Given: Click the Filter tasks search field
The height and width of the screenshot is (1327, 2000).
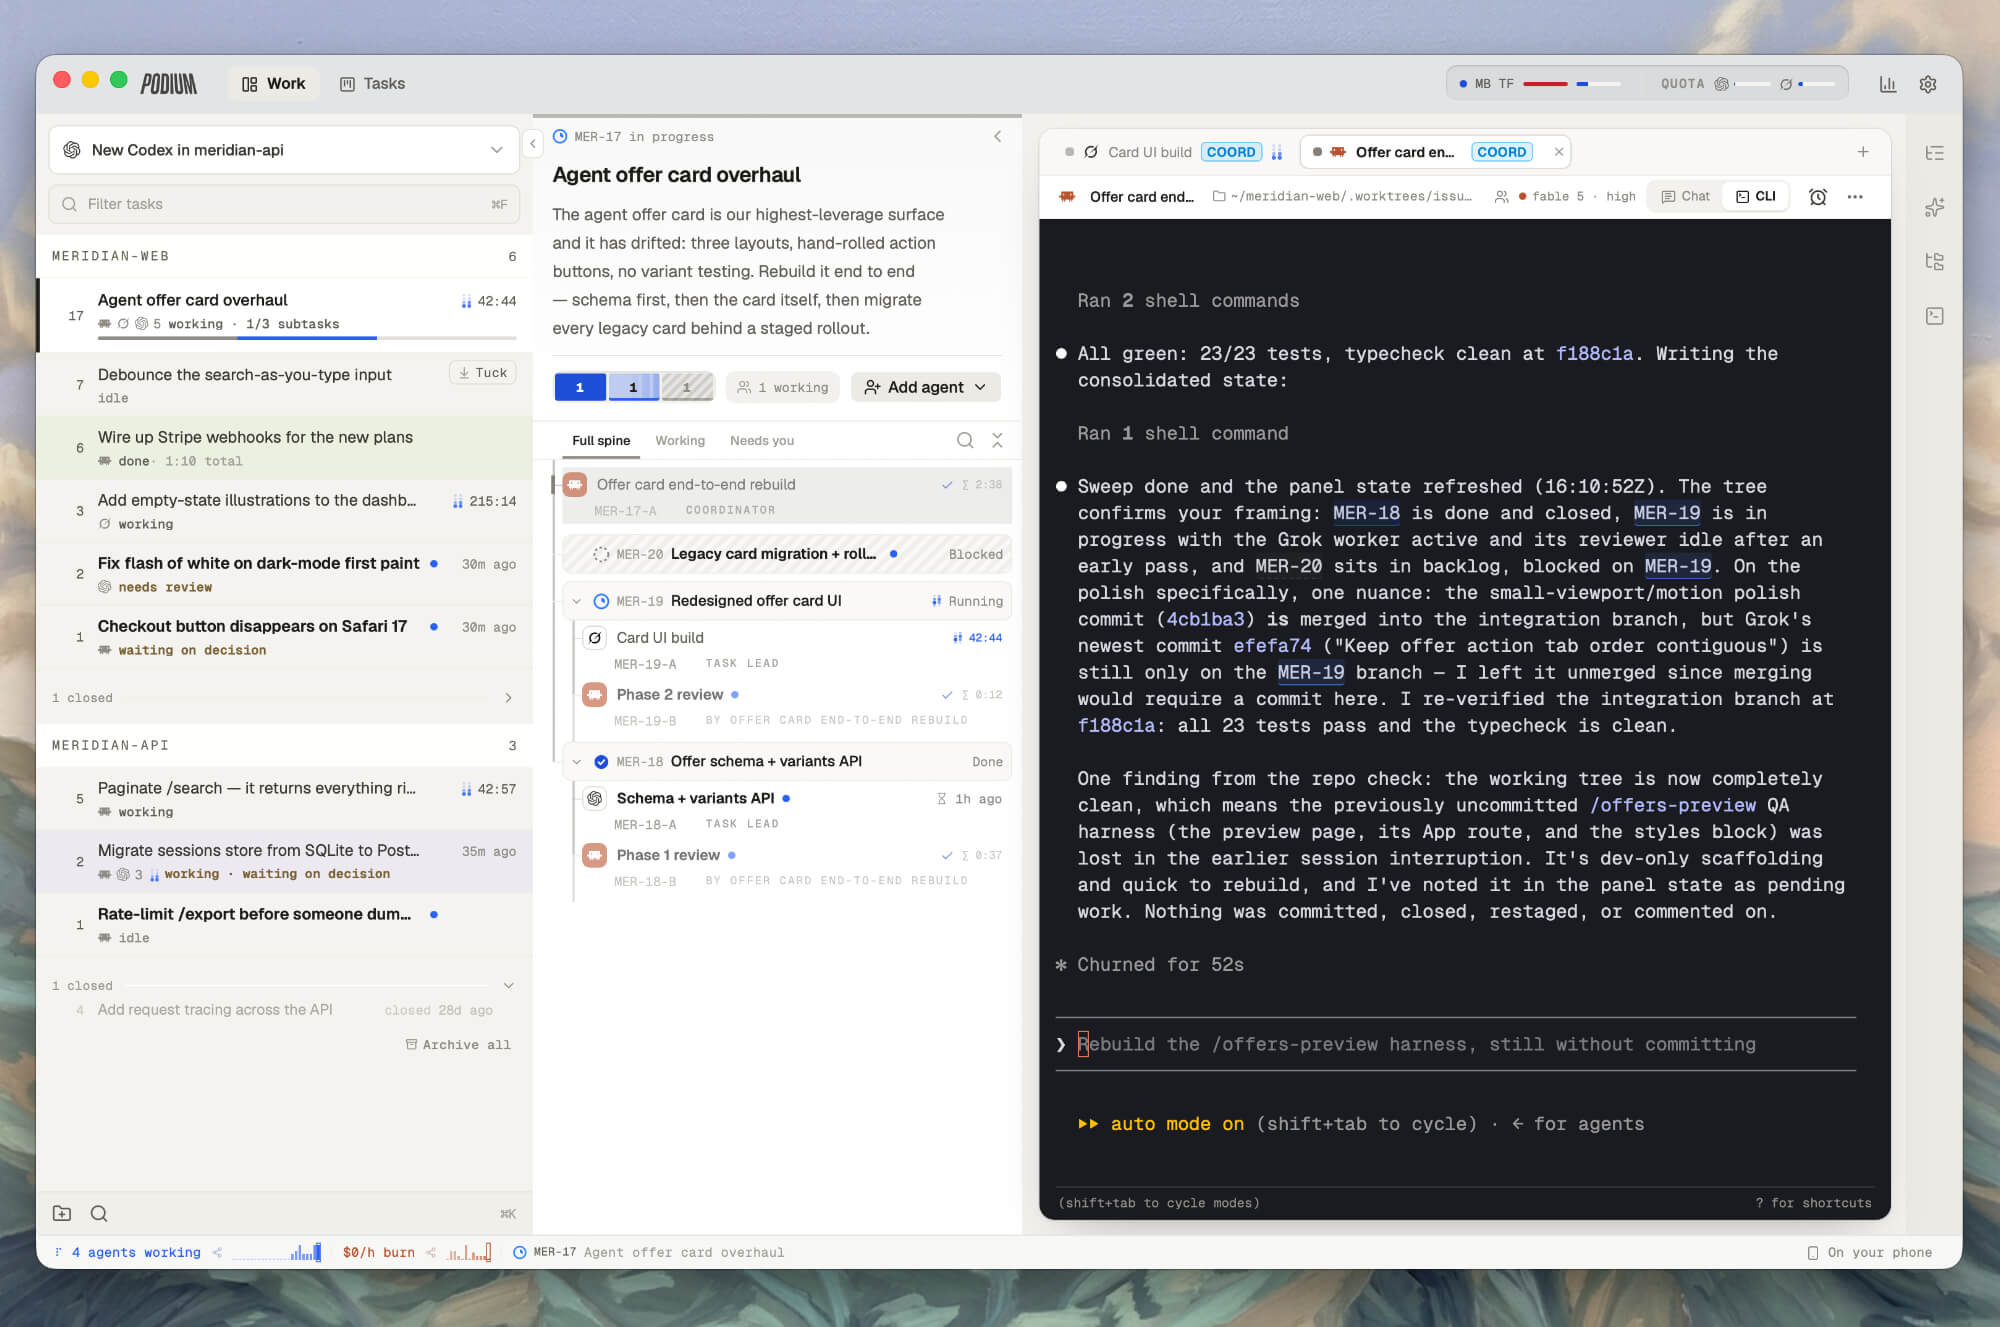Looking at the screenshot, I should point(284,204).
